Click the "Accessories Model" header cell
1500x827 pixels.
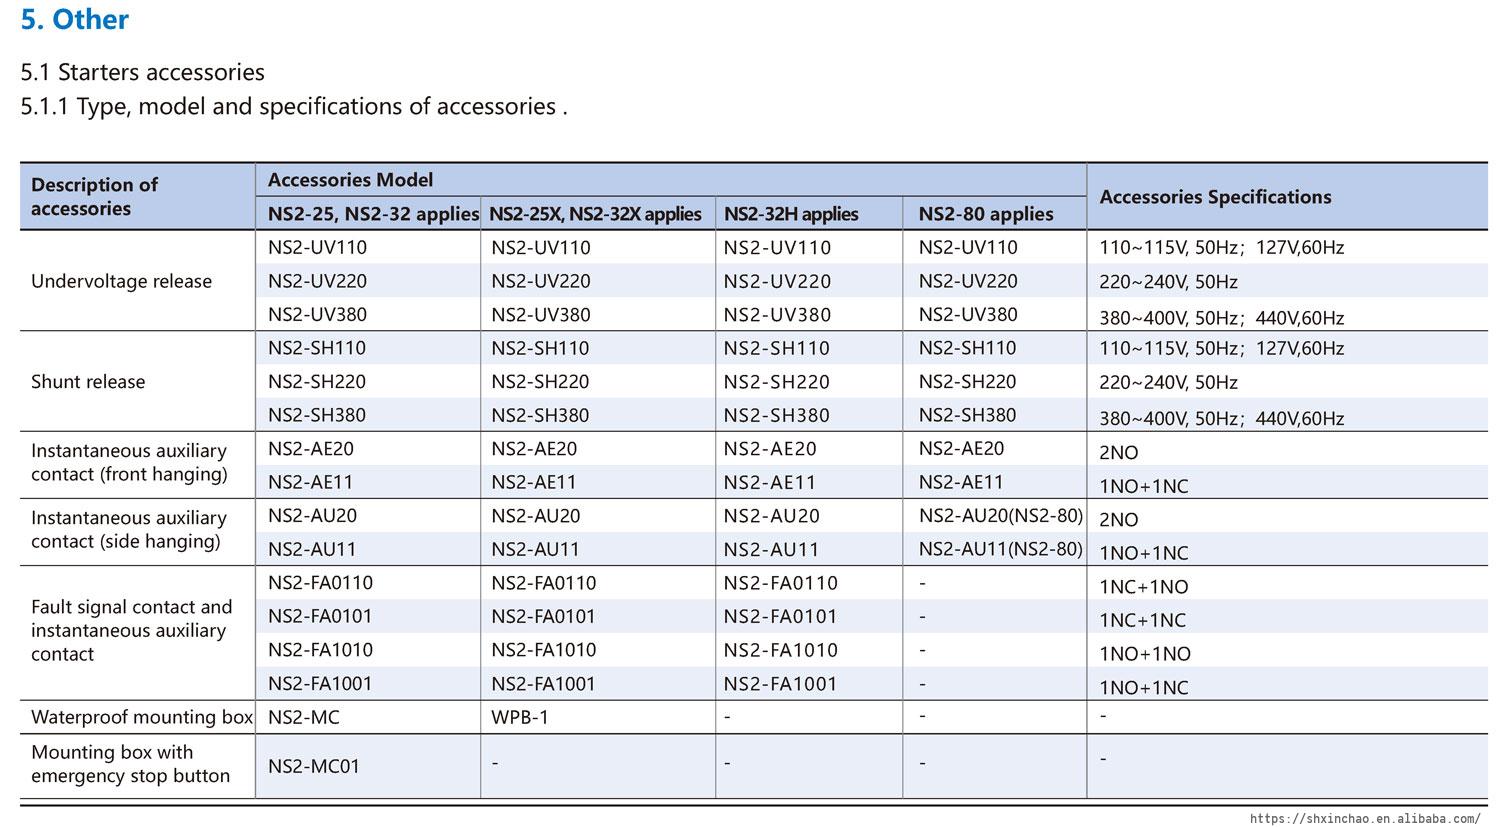point(350,180)
